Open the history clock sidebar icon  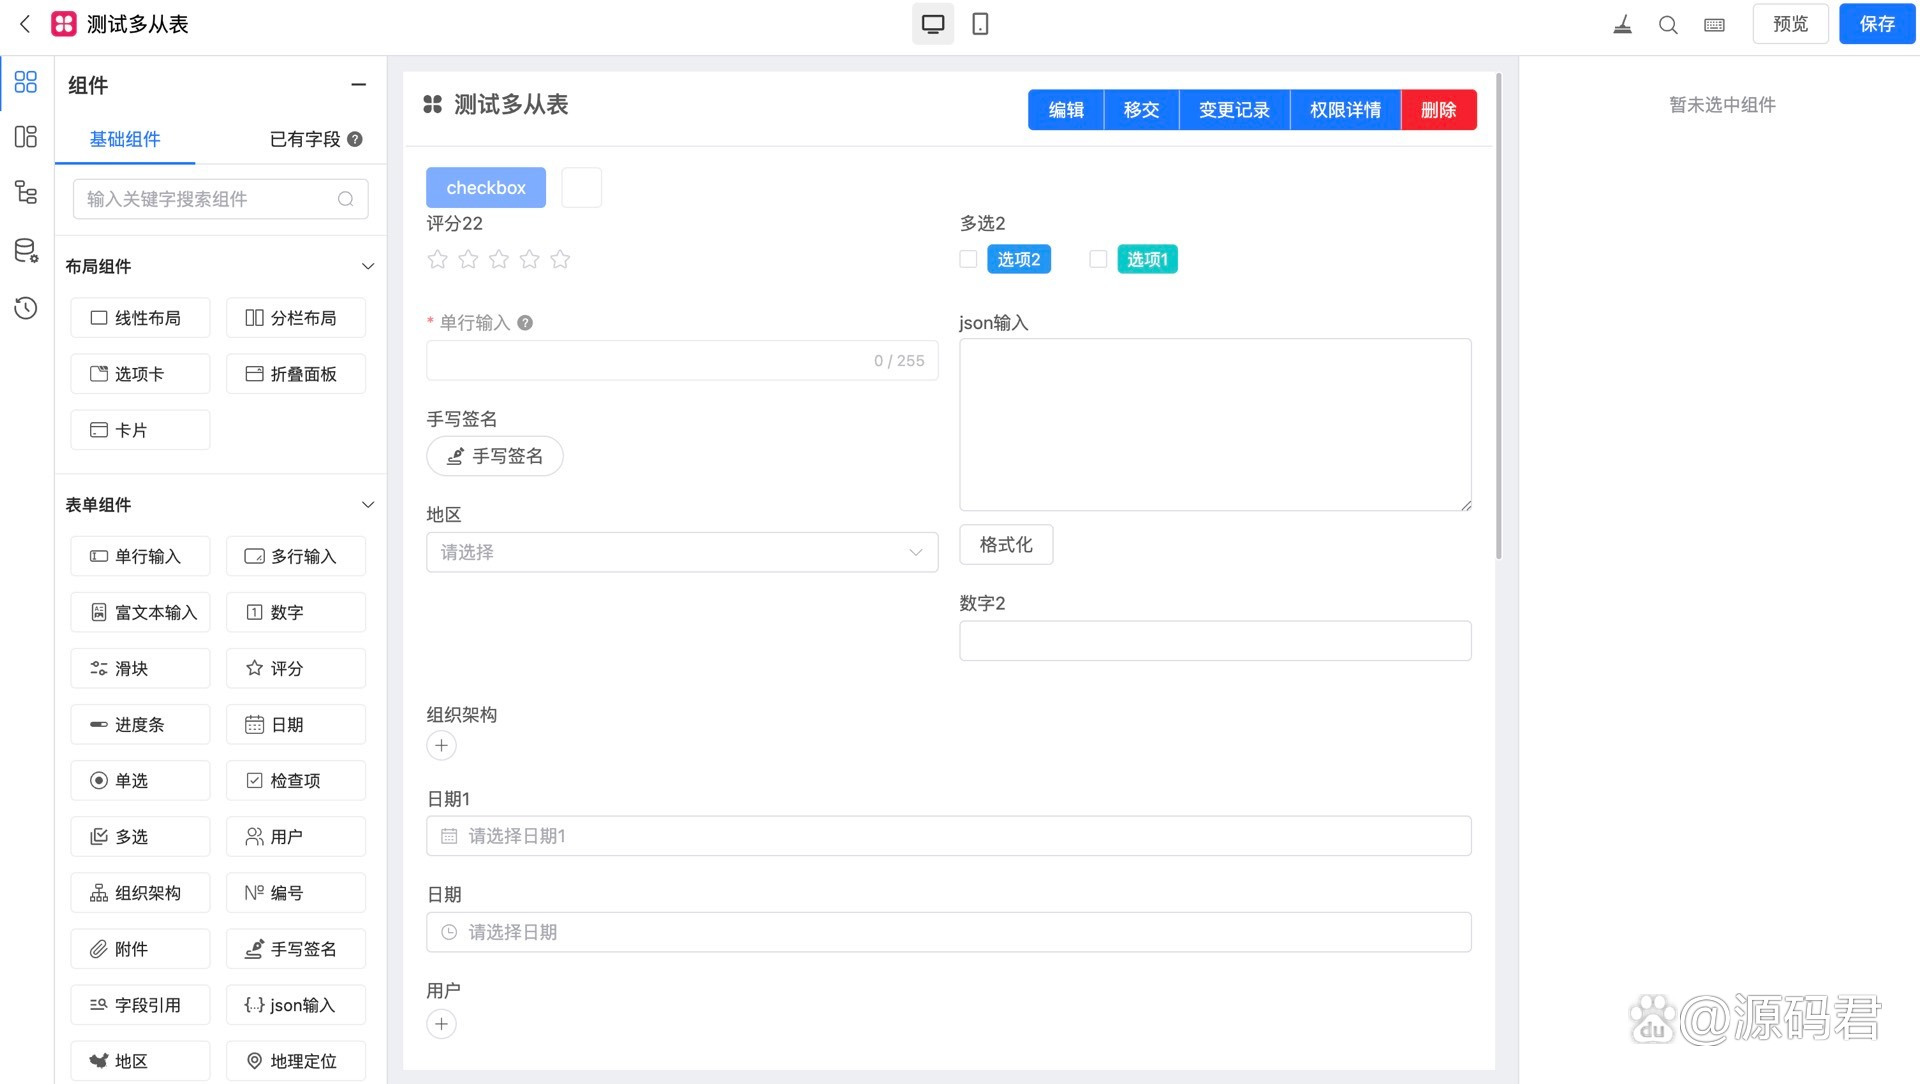tap(26, 308)
